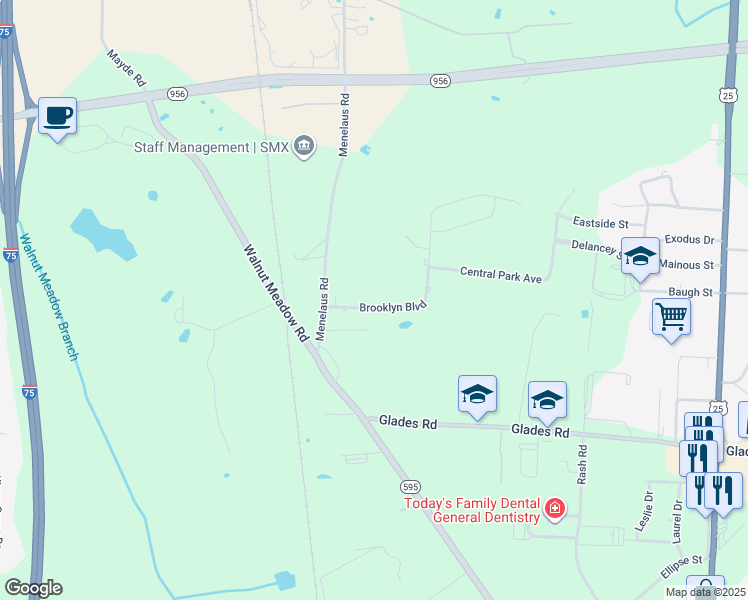Select the Staff Management SMX marker icon
The height and width of the screenshot is (600, 748).
[304, 145]
